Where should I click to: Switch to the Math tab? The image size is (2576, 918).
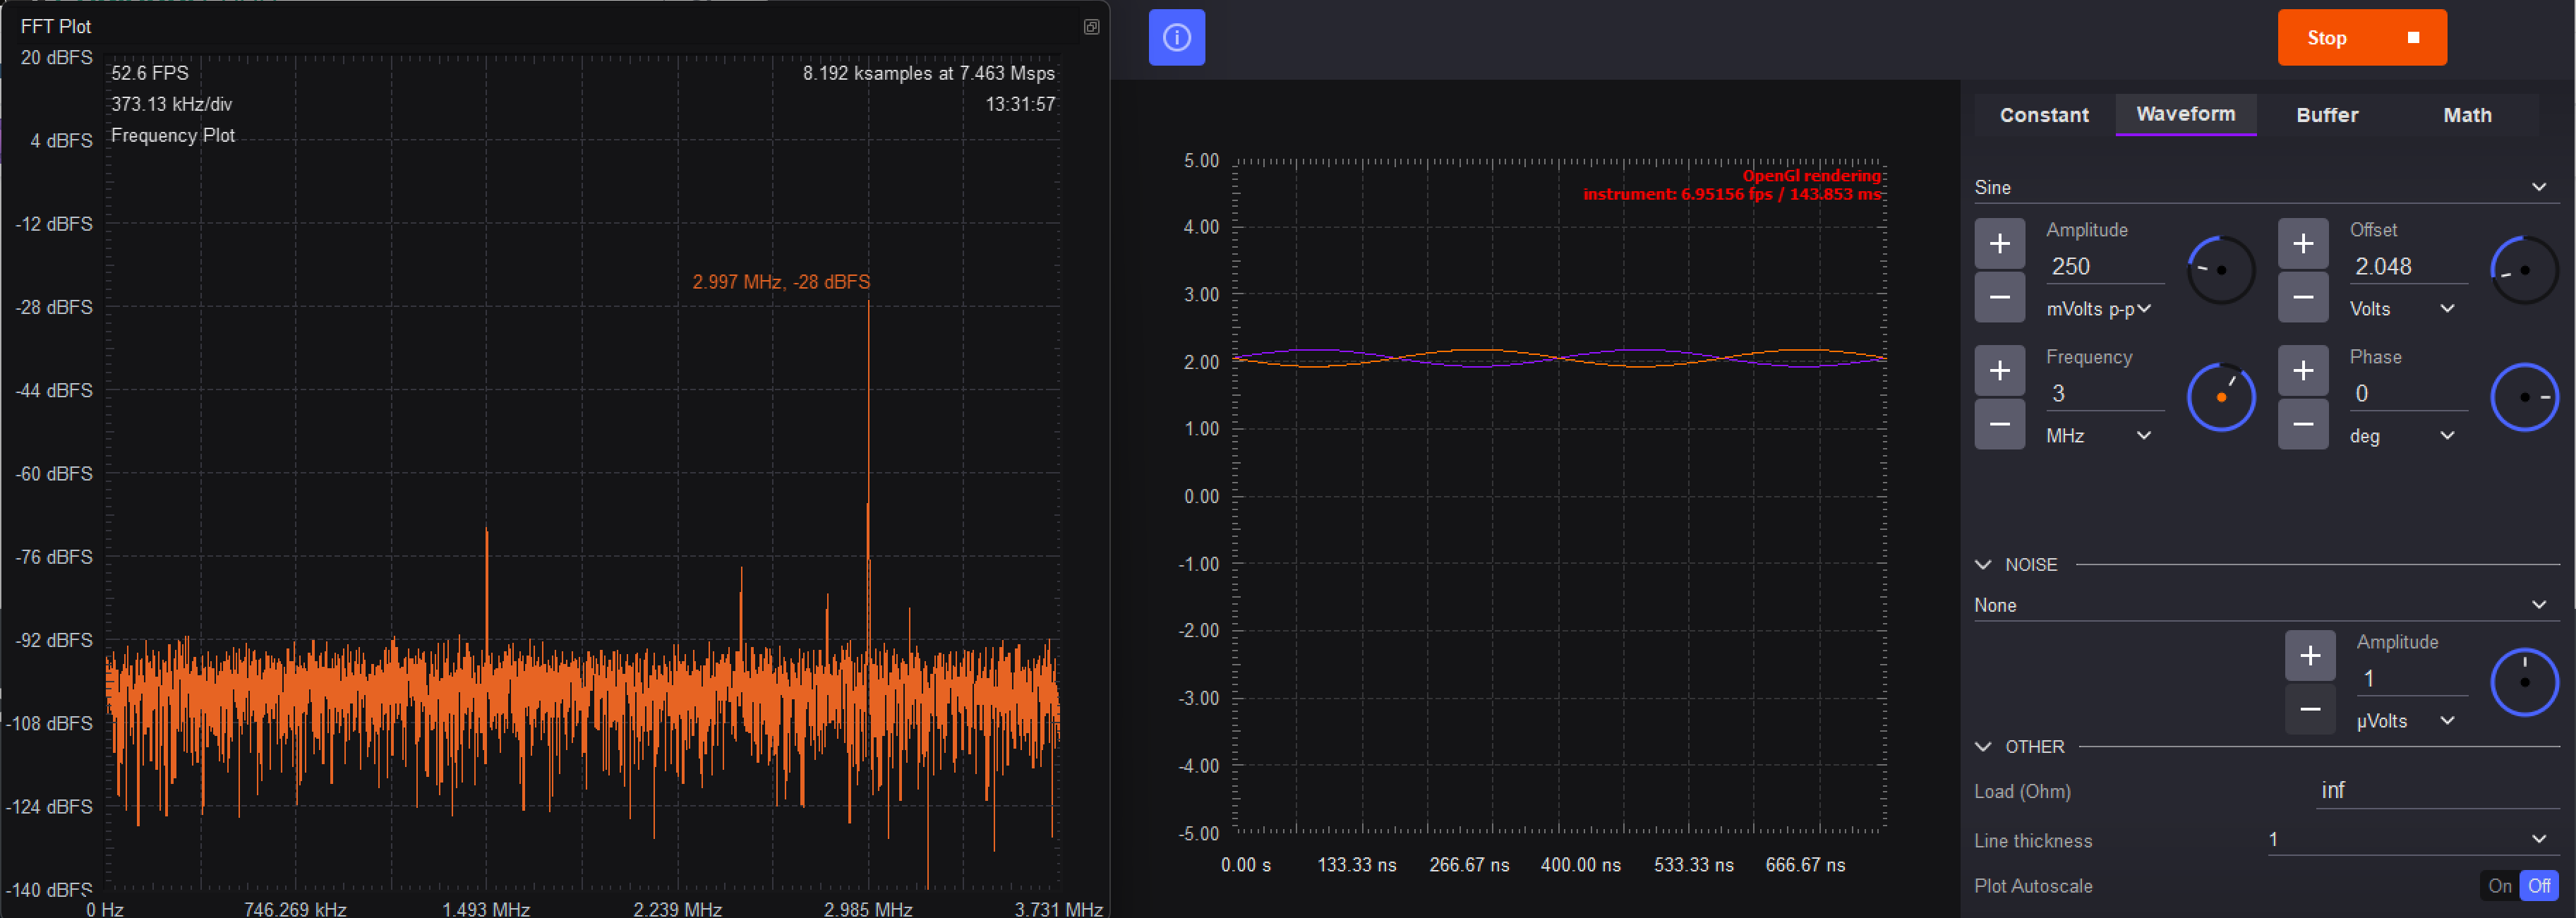click(x=2467, y=115)
